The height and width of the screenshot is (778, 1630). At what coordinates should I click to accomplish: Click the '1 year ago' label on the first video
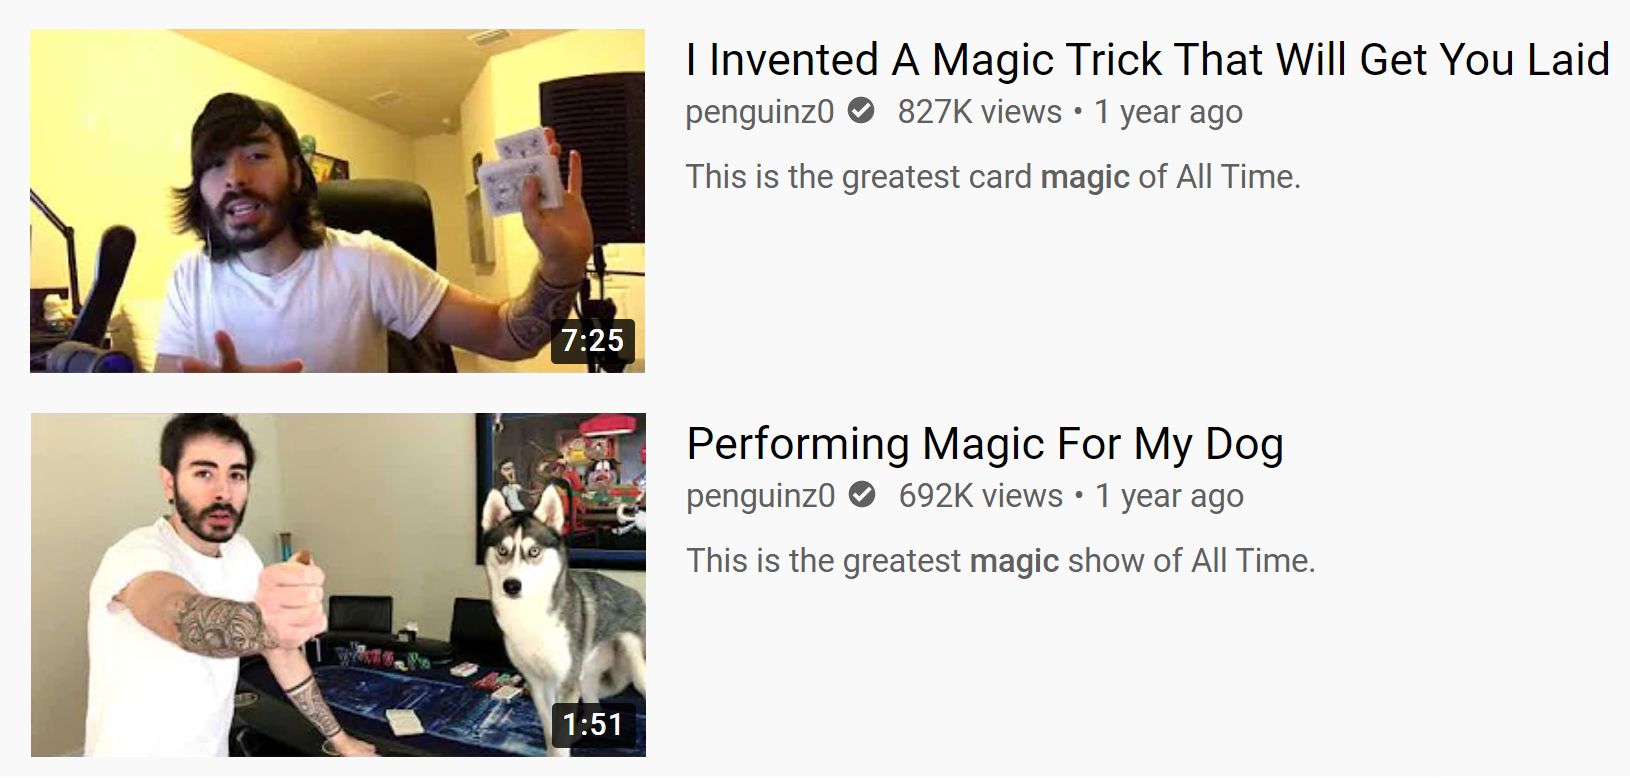[1168, 113]
